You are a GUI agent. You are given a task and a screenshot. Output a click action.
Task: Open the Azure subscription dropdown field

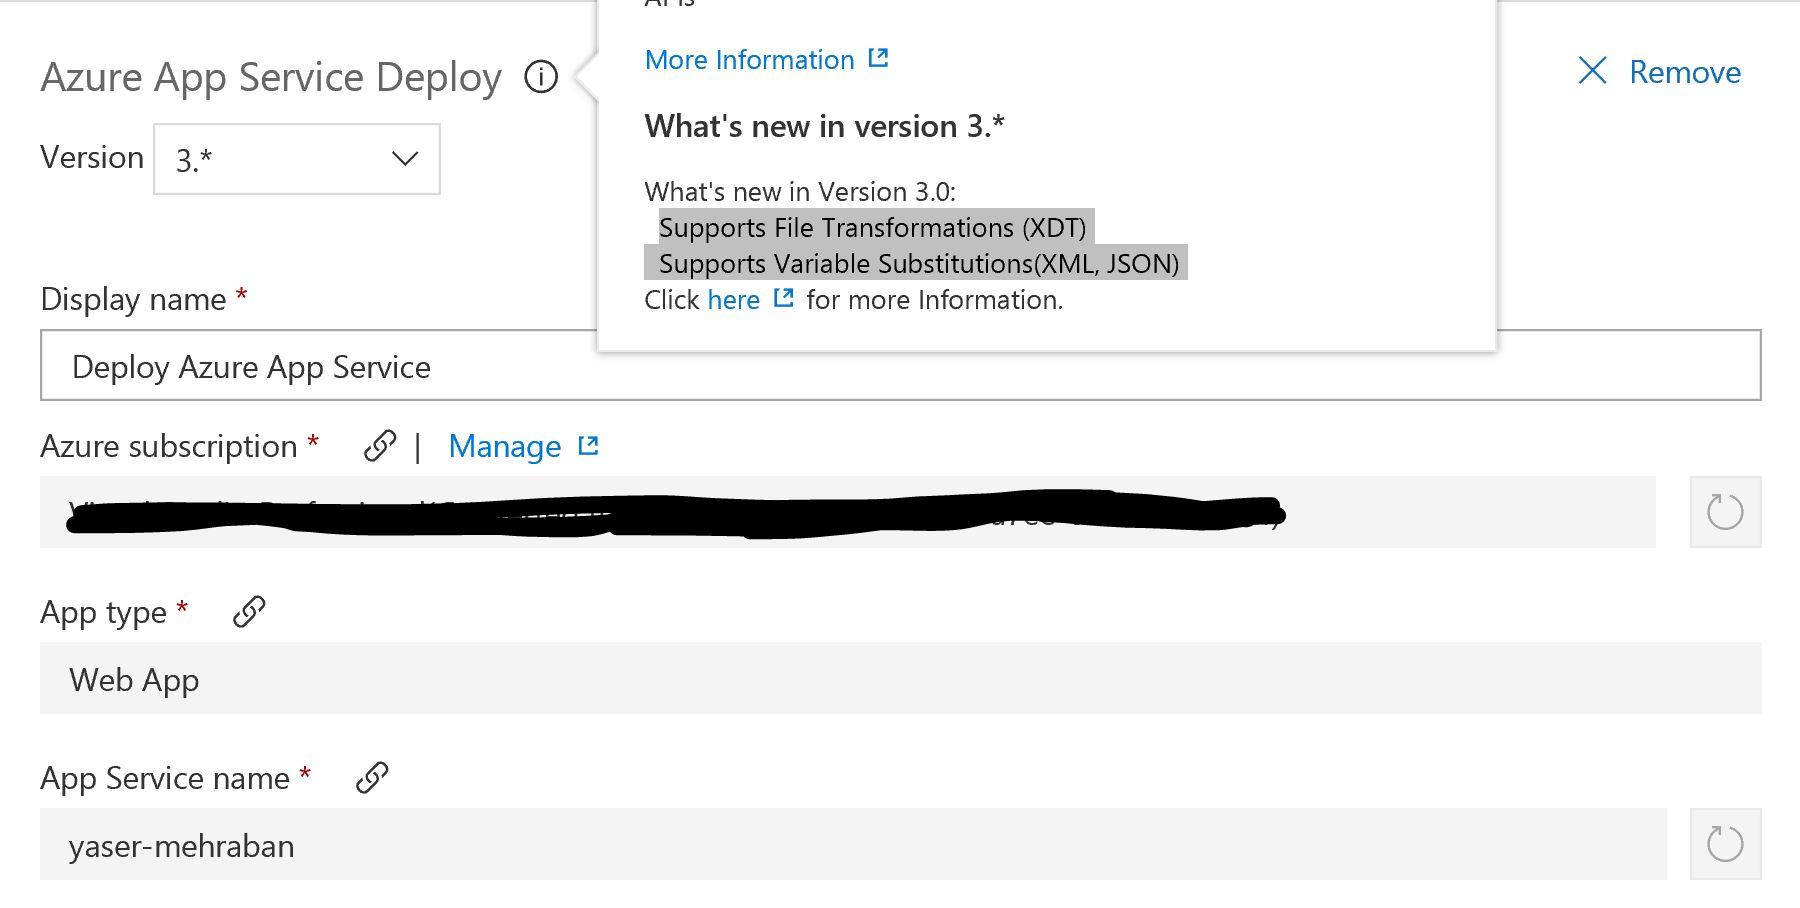tap(848, 512)
